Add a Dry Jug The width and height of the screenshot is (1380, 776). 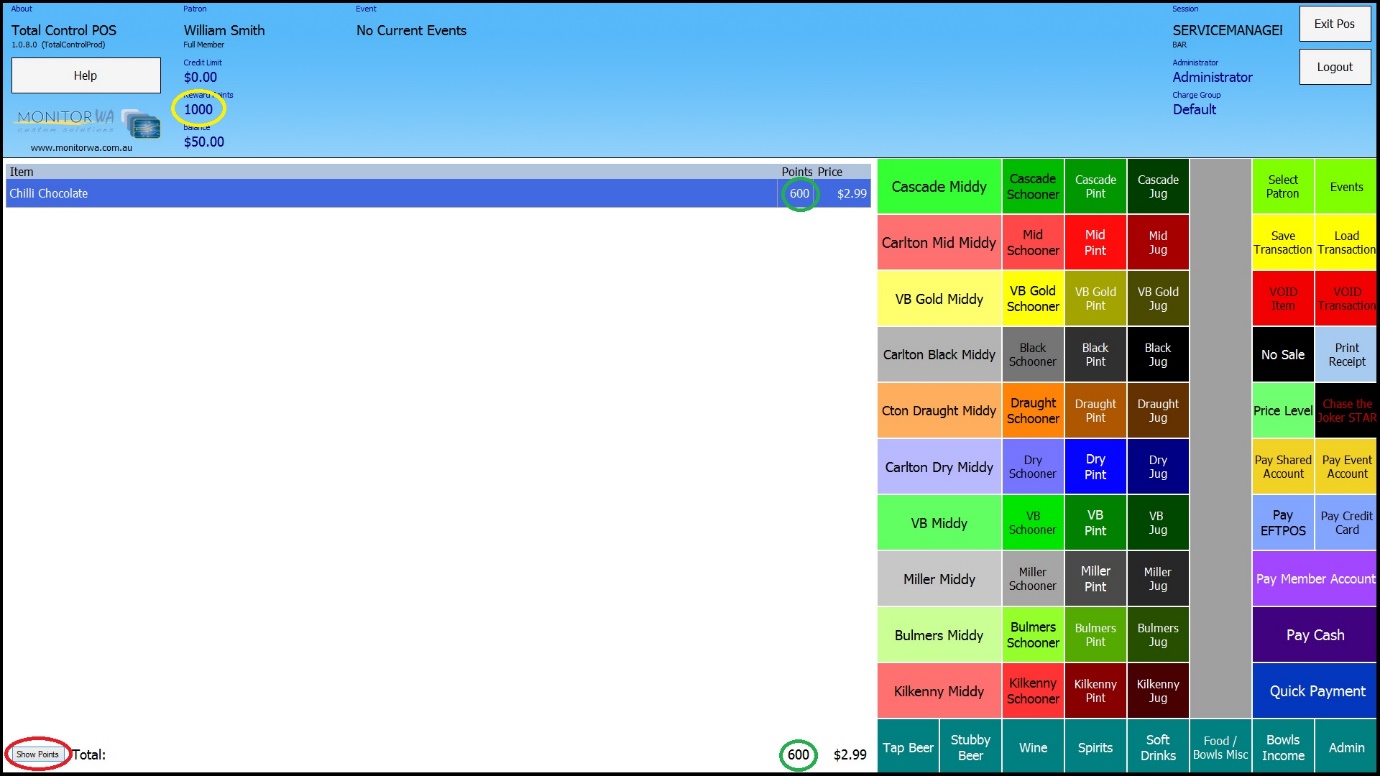click(1158, 466)
